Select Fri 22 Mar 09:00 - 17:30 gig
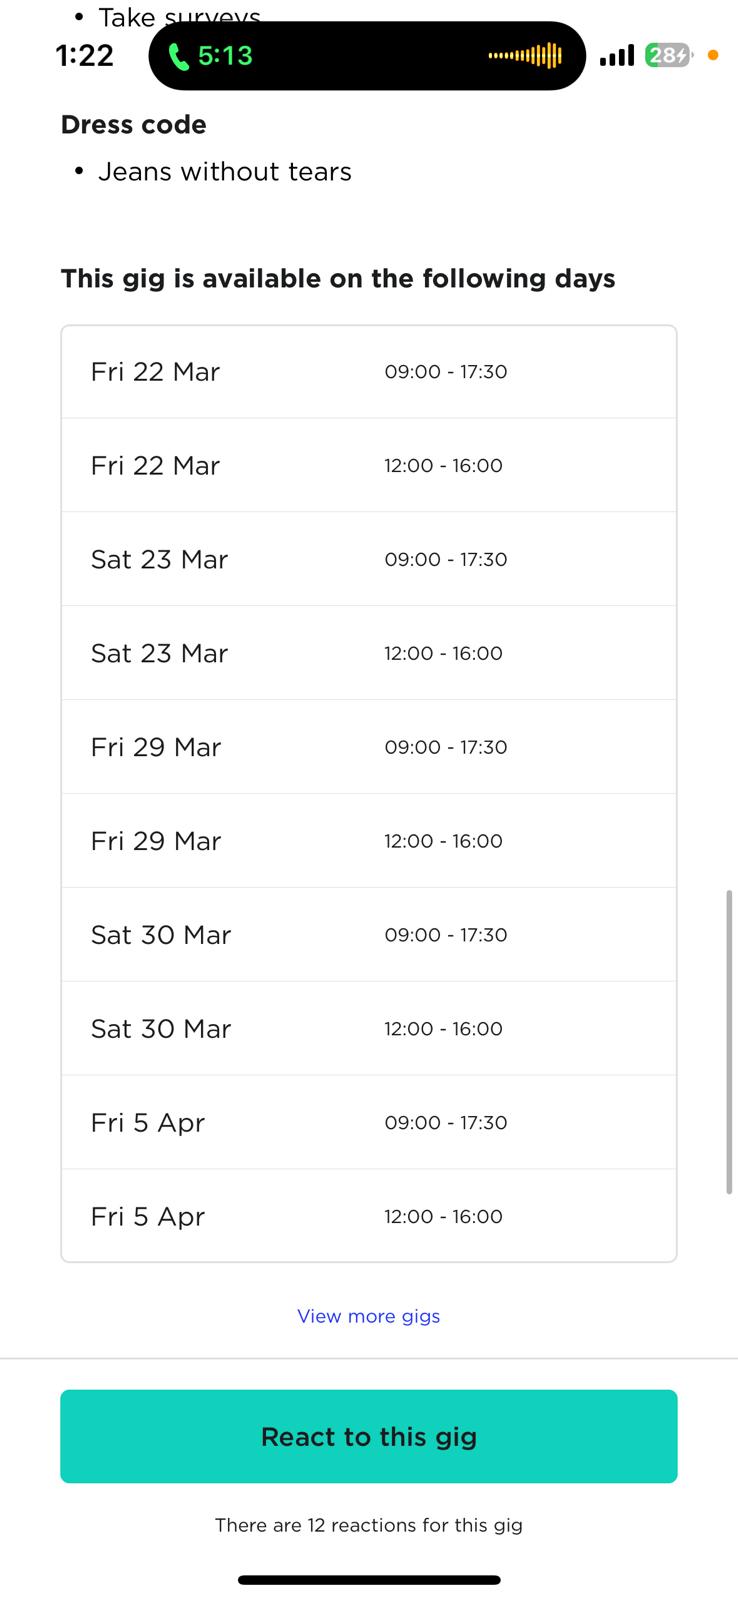 (369, 372)
